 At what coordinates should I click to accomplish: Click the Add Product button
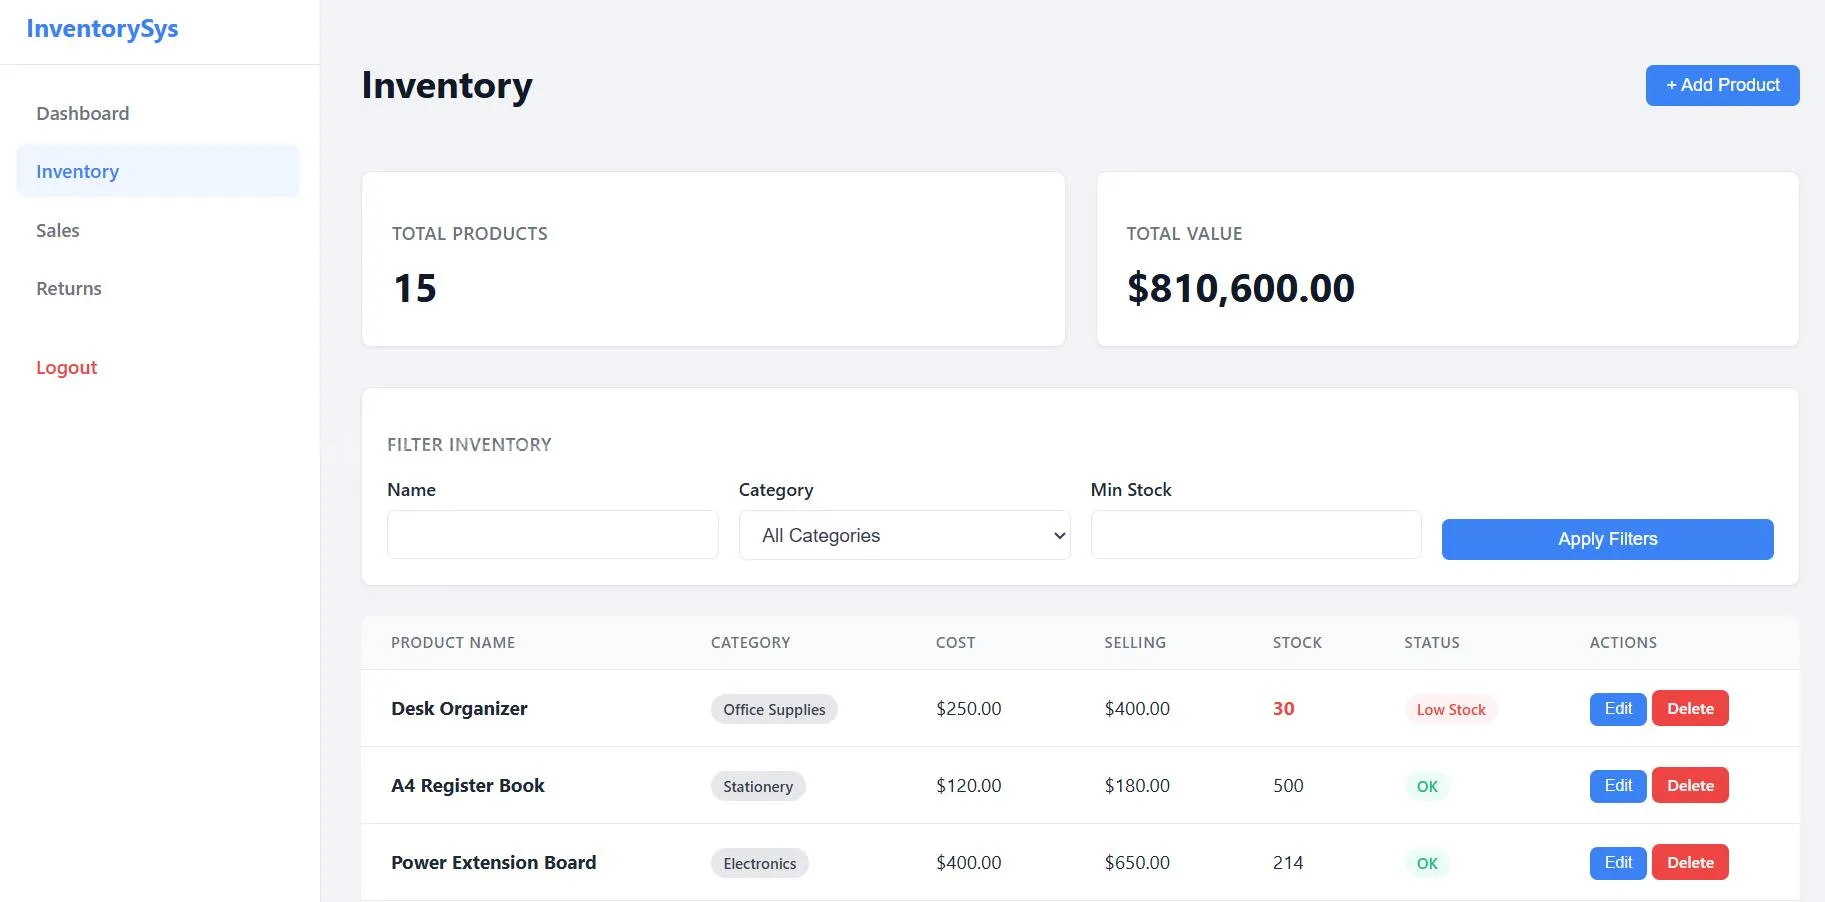coord(1722,85)
